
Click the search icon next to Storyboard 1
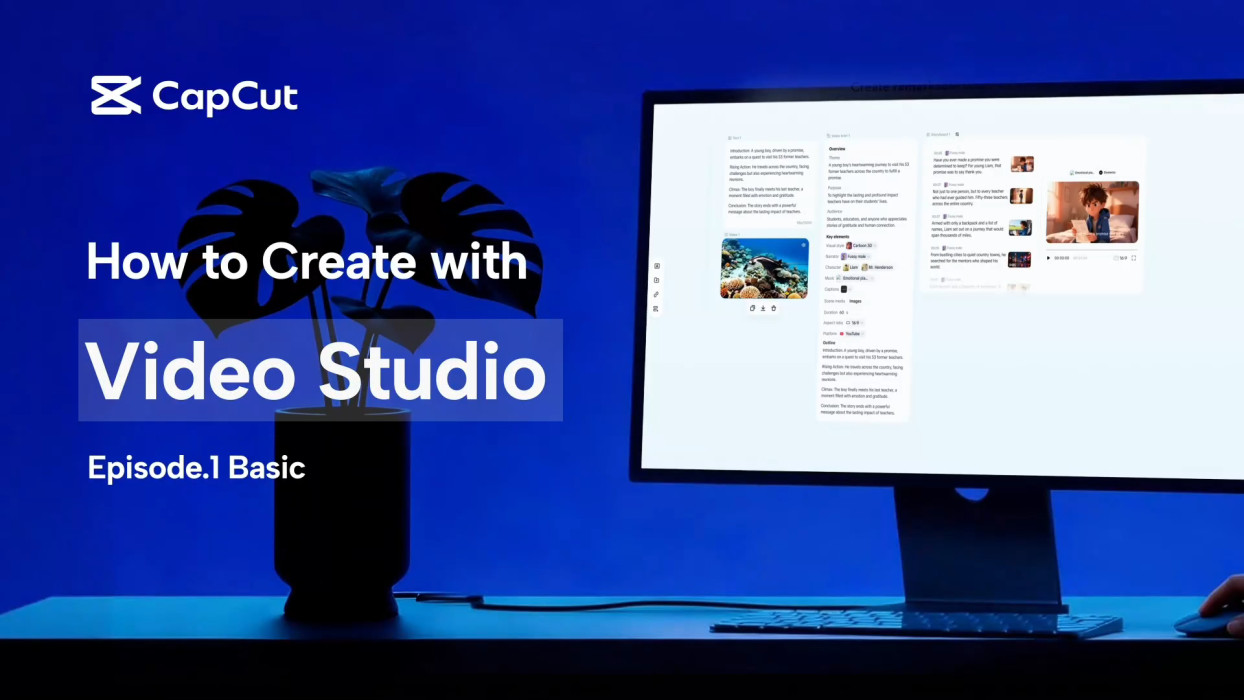click(957, 134)
